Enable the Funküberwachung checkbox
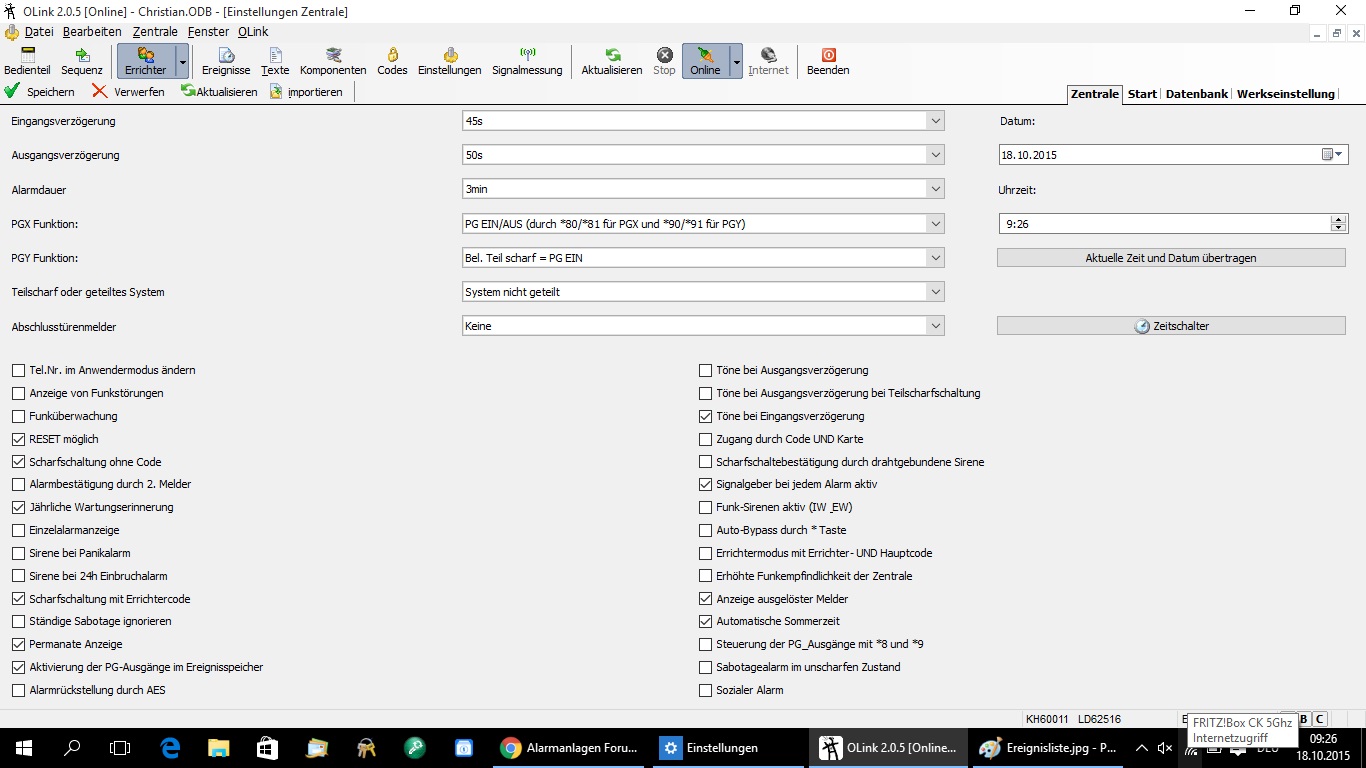Screen dimensions: 1366x768 (19, 416)
